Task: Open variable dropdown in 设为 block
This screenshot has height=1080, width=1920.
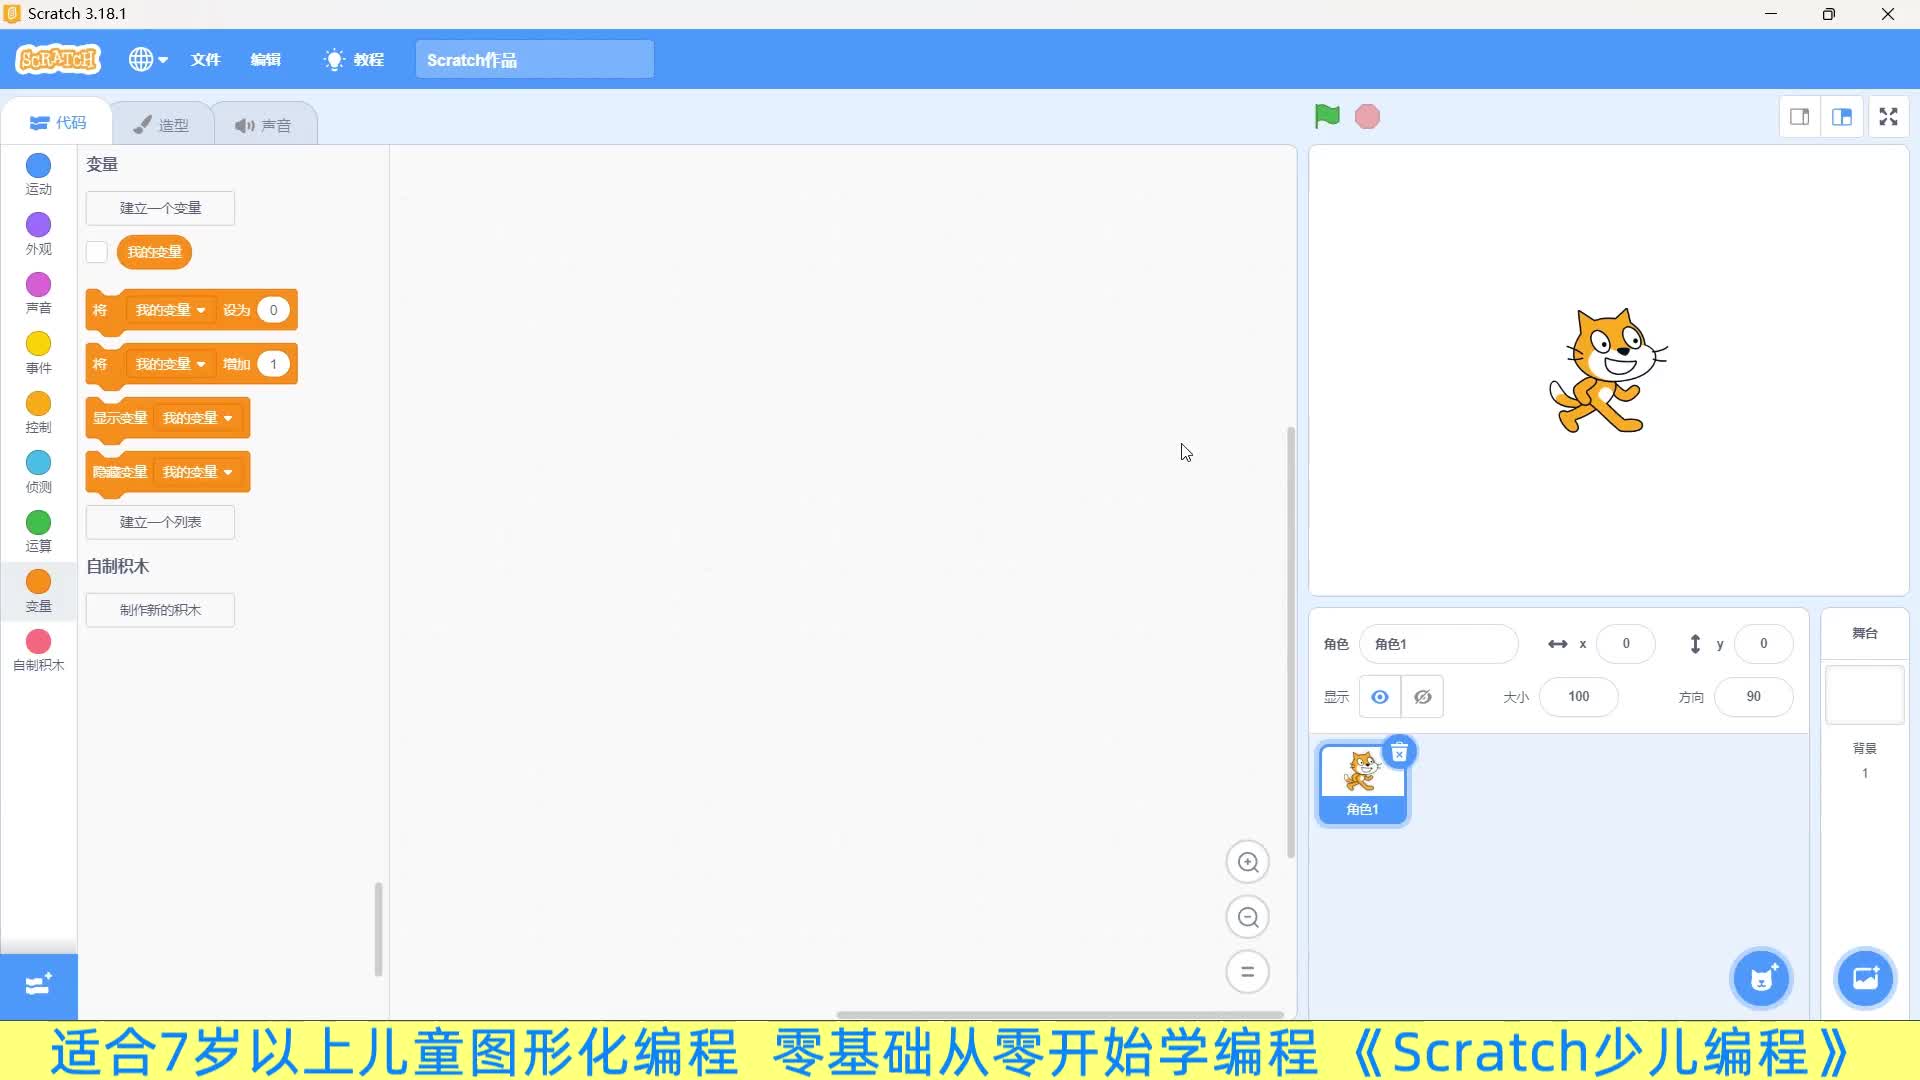Action: 170,310
